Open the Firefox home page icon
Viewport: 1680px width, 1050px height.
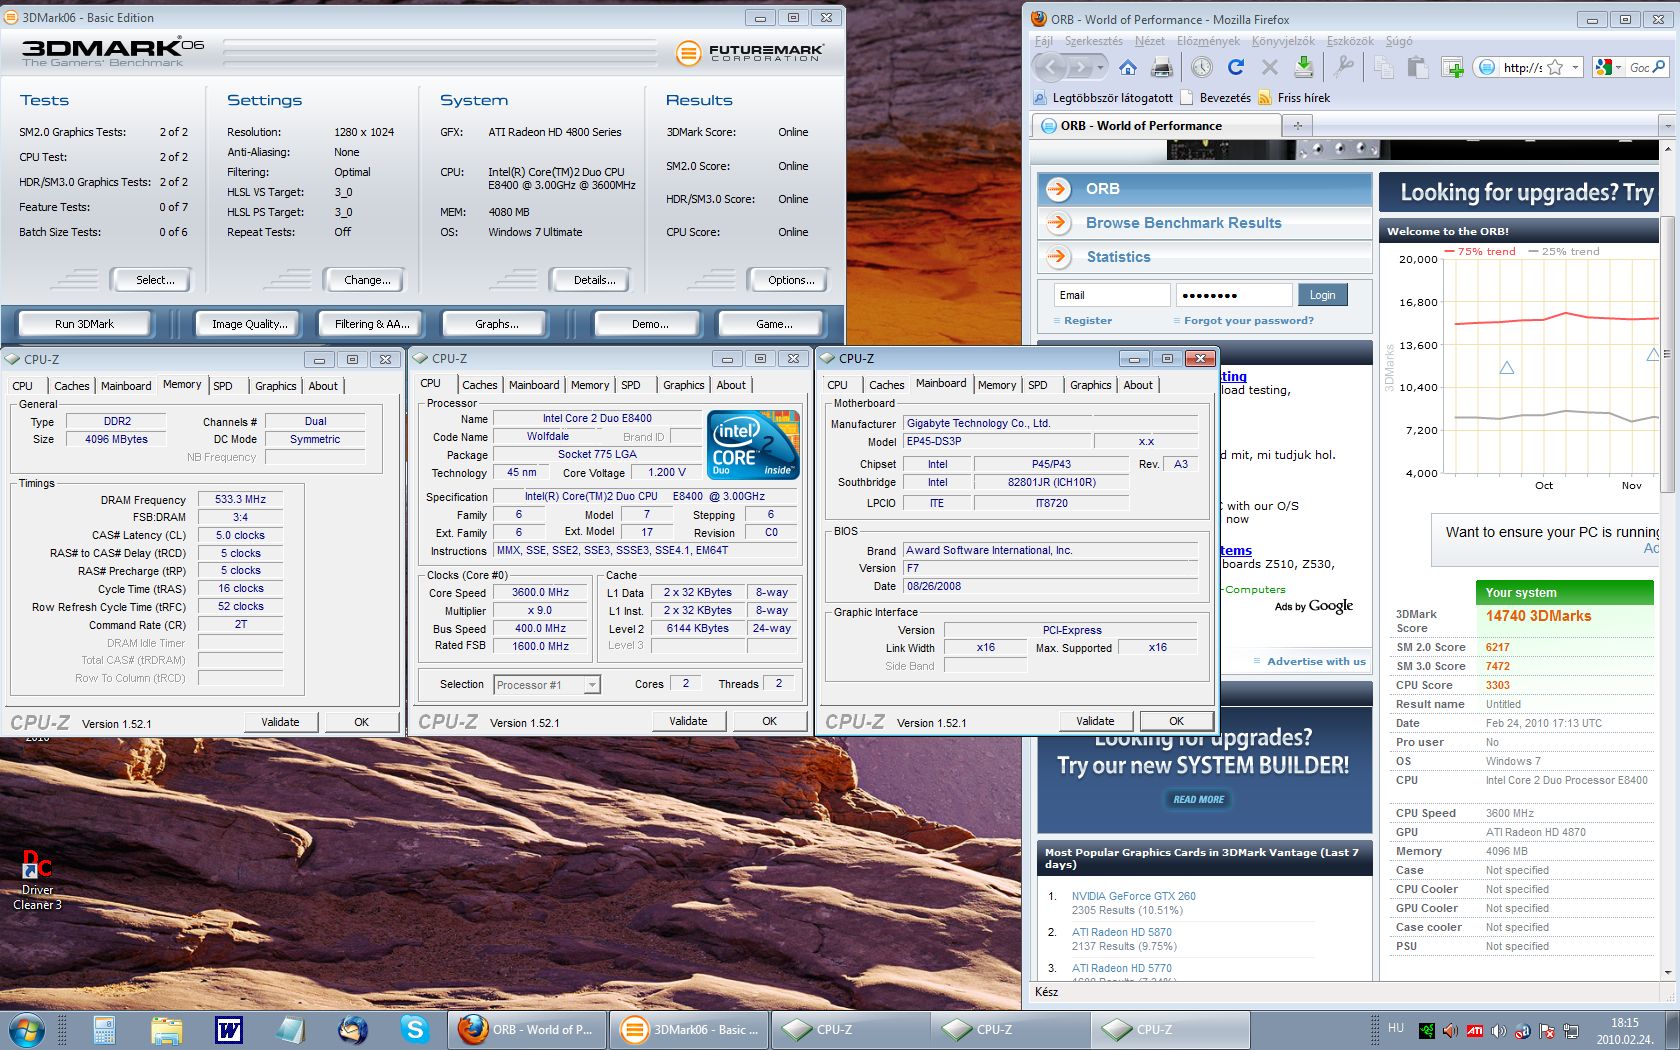1128,67
